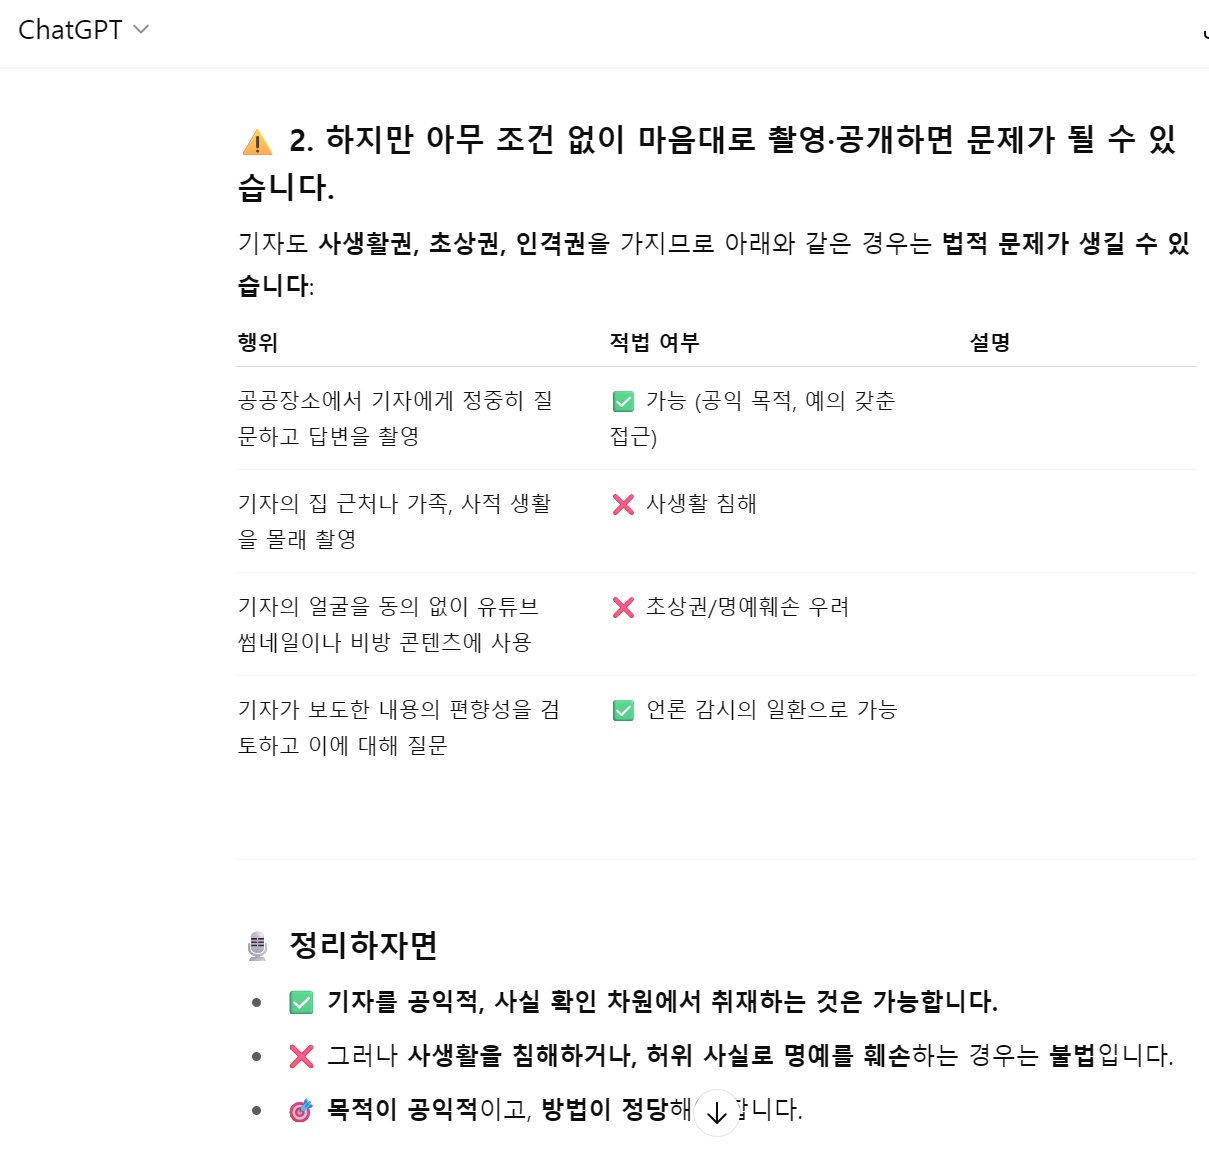Click the 설명 column header

click(x=990, y=343)
